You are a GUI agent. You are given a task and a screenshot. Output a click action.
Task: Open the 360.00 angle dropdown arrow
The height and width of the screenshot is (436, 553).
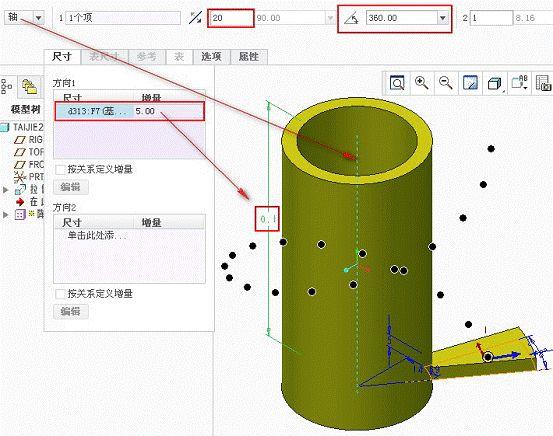pyautogui.click(x=443, y=18)
